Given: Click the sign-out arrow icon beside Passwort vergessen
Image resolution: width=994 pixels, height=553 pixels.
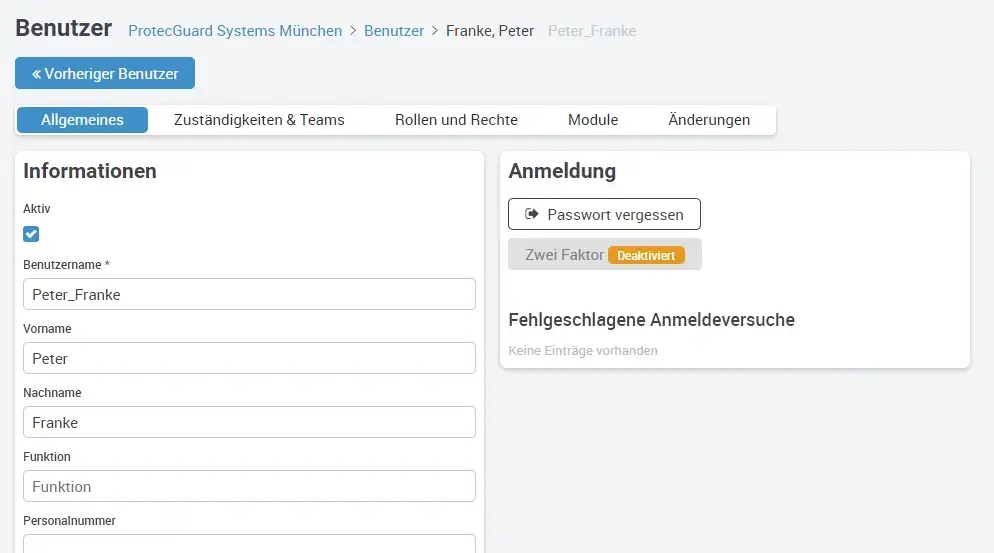Looking at the screenshot, I should tap(532, 214).
